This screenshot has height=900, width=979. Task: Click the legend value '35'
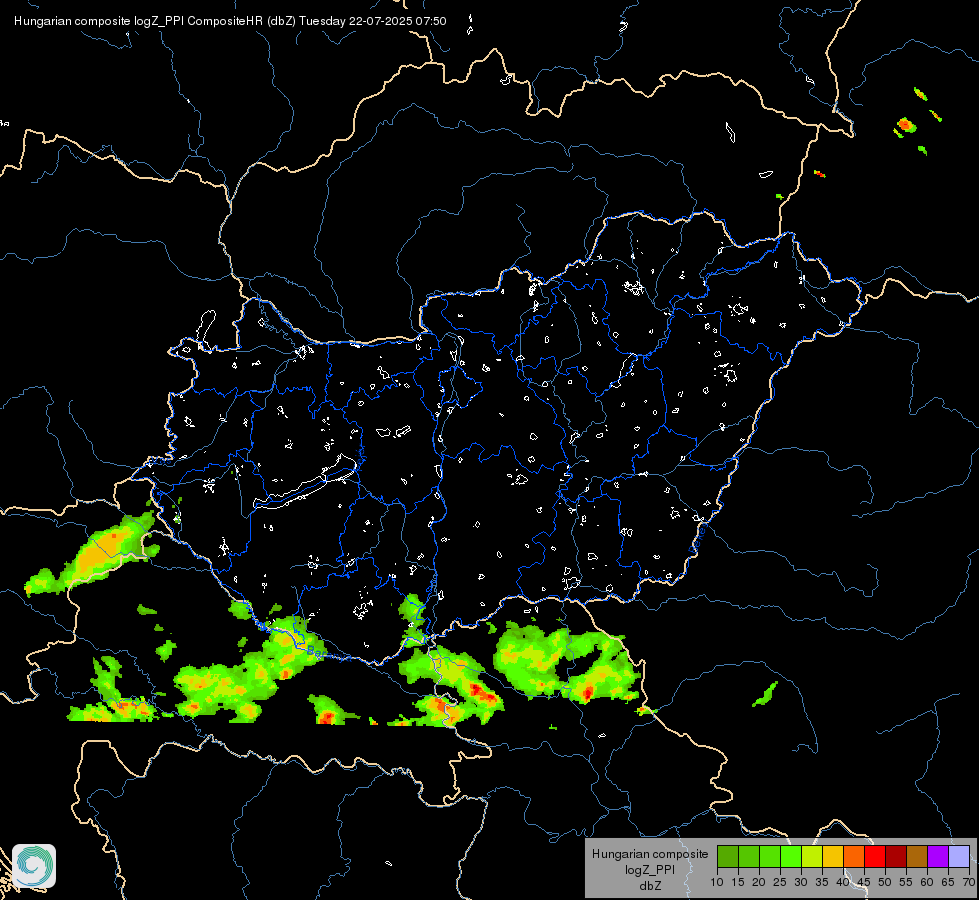[822, 882]
